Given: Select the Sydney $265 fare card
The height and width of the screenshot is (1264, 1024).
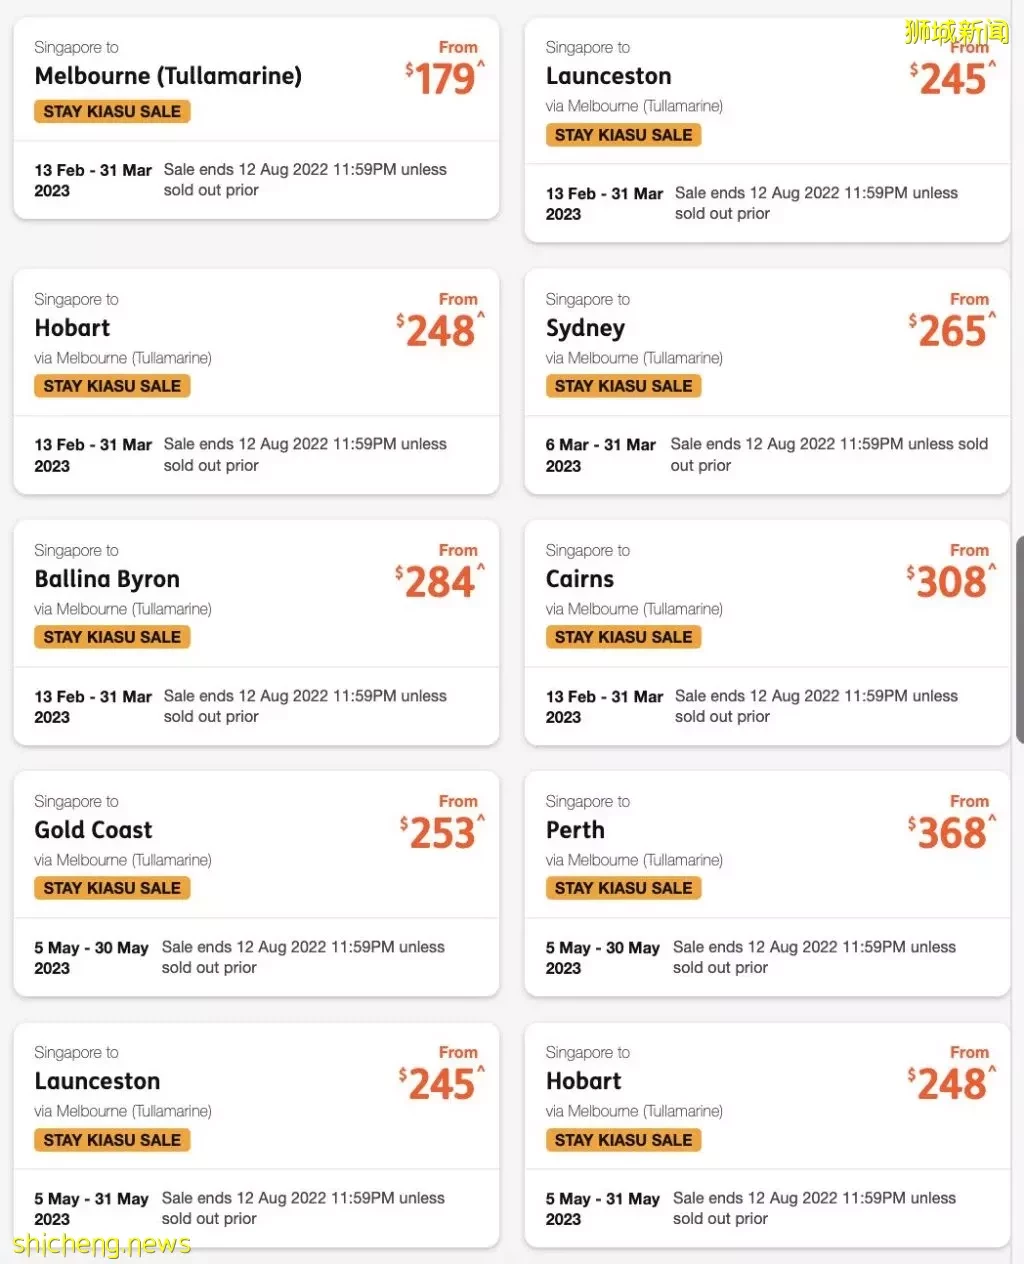Looking at the screenshot, I should click(767, 381).
